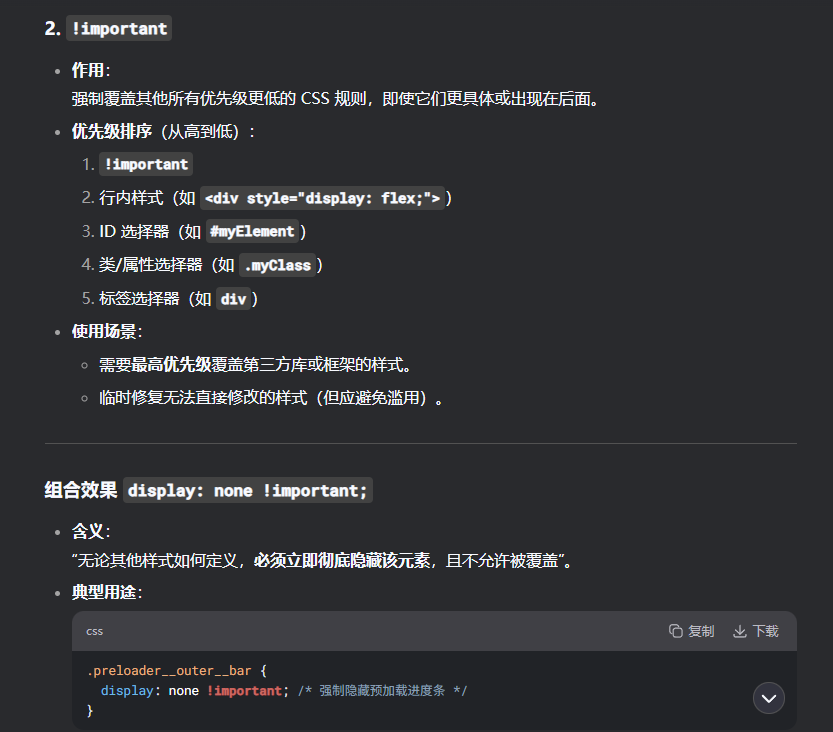
Task: Click the ".myClass" inline code chip
Action: coord(277,265)
